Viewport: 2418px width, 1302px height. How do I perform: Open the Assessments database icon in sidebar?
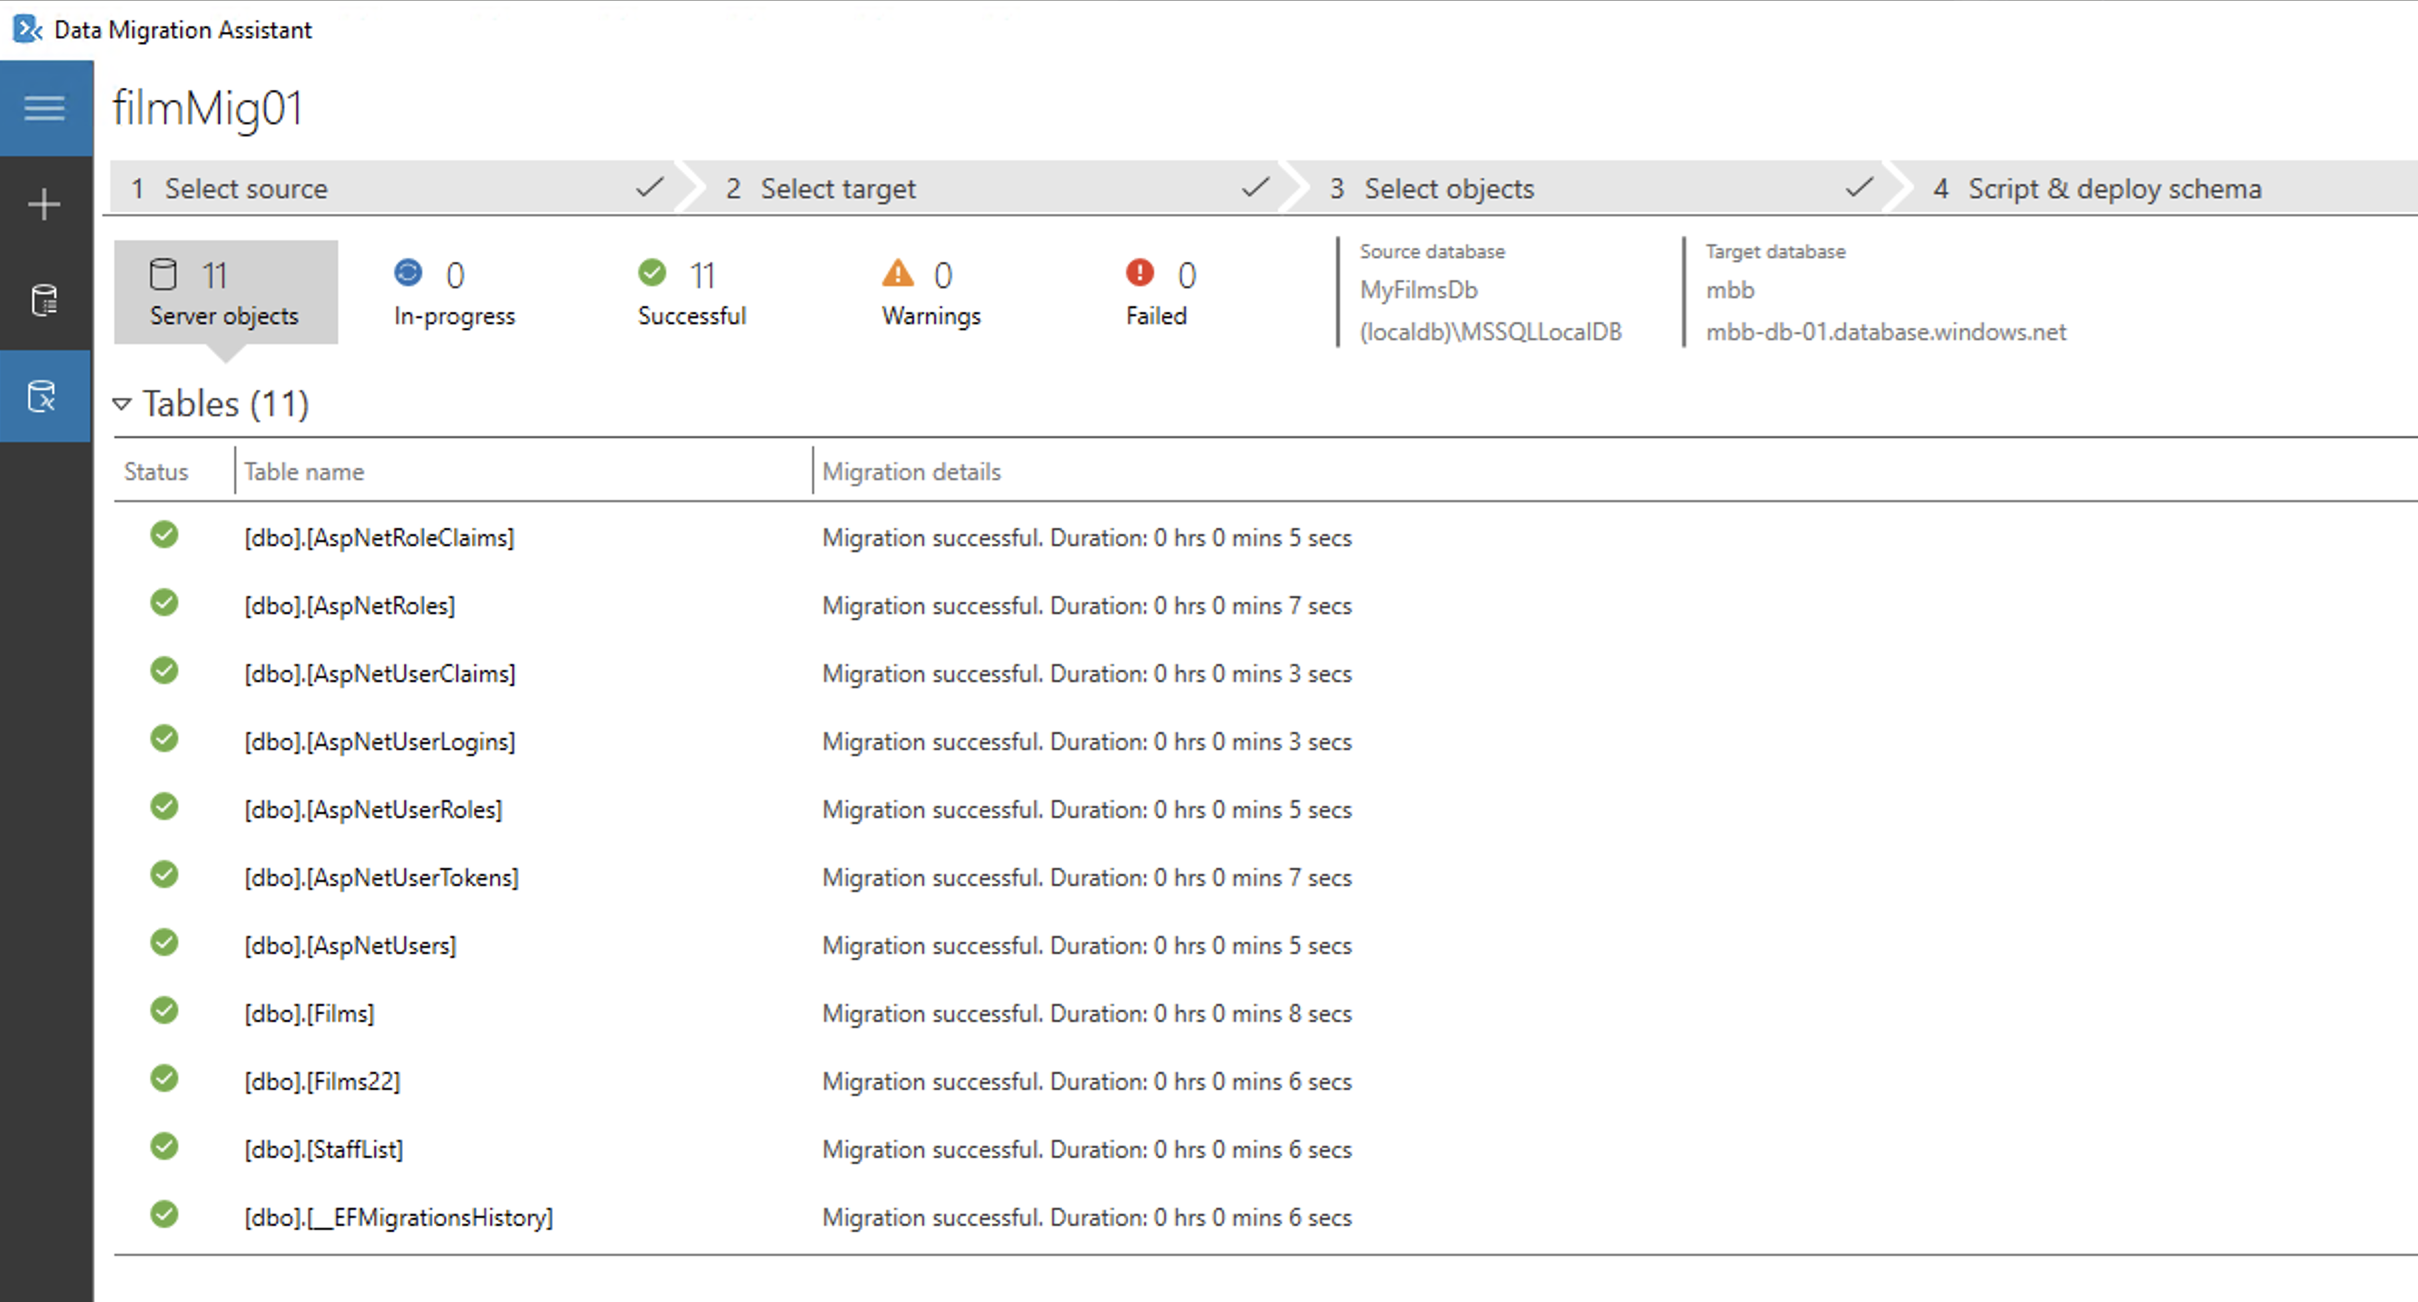(44, 300)
